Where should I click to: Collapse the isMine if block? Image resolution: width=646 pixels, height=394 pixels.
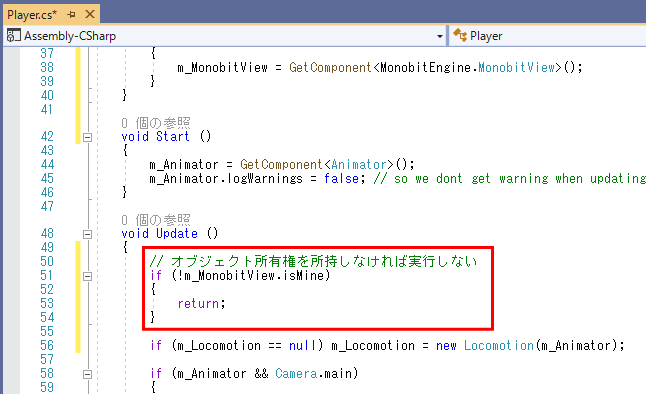[x=87, y=276]
